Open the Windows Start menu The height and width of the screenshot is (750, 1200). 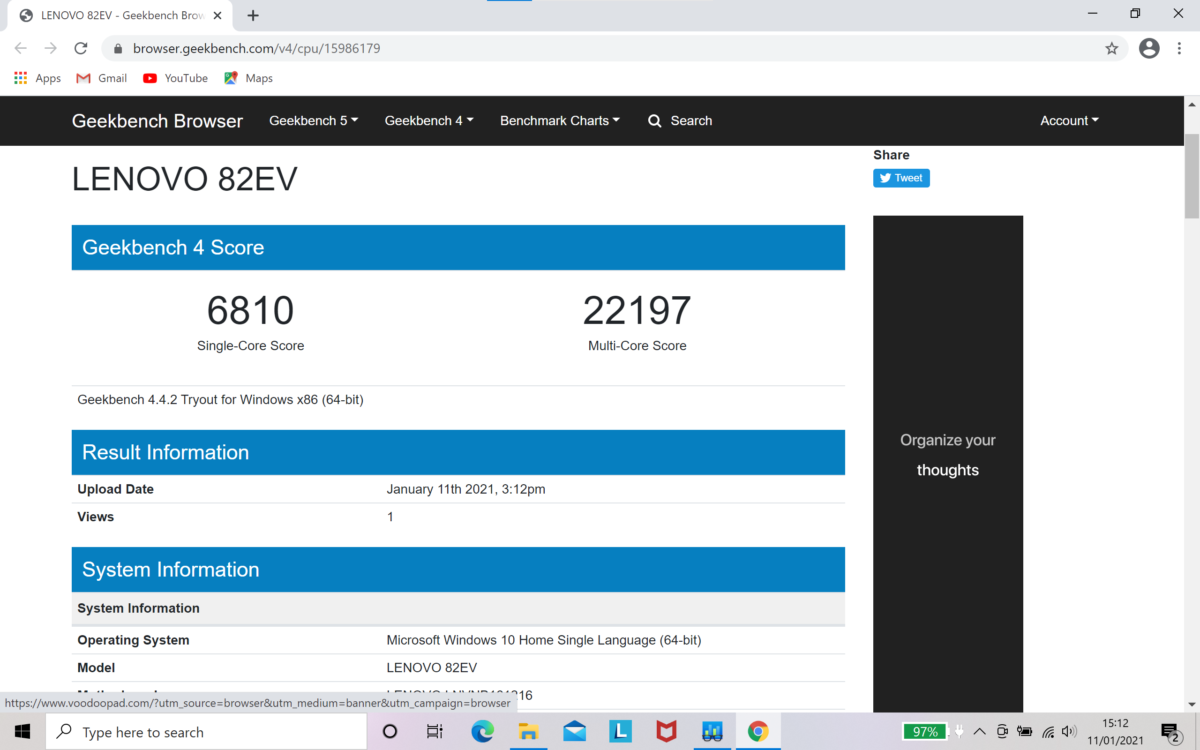[x=22, y=732]
